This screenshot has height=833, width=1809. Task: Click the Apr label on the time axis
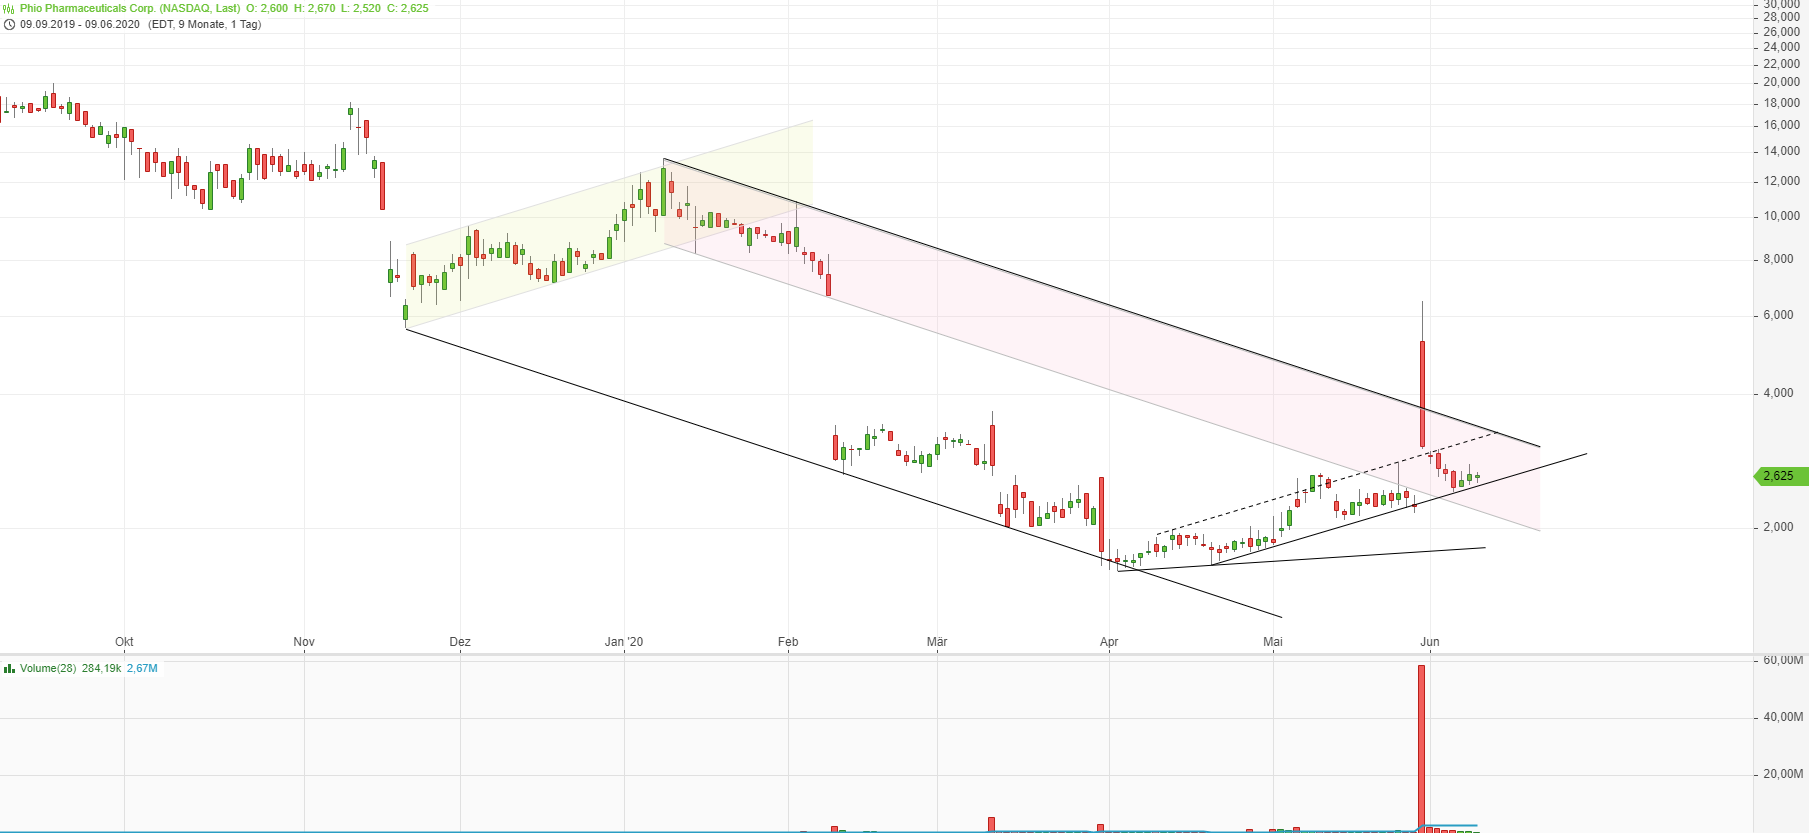[1109, 642]
